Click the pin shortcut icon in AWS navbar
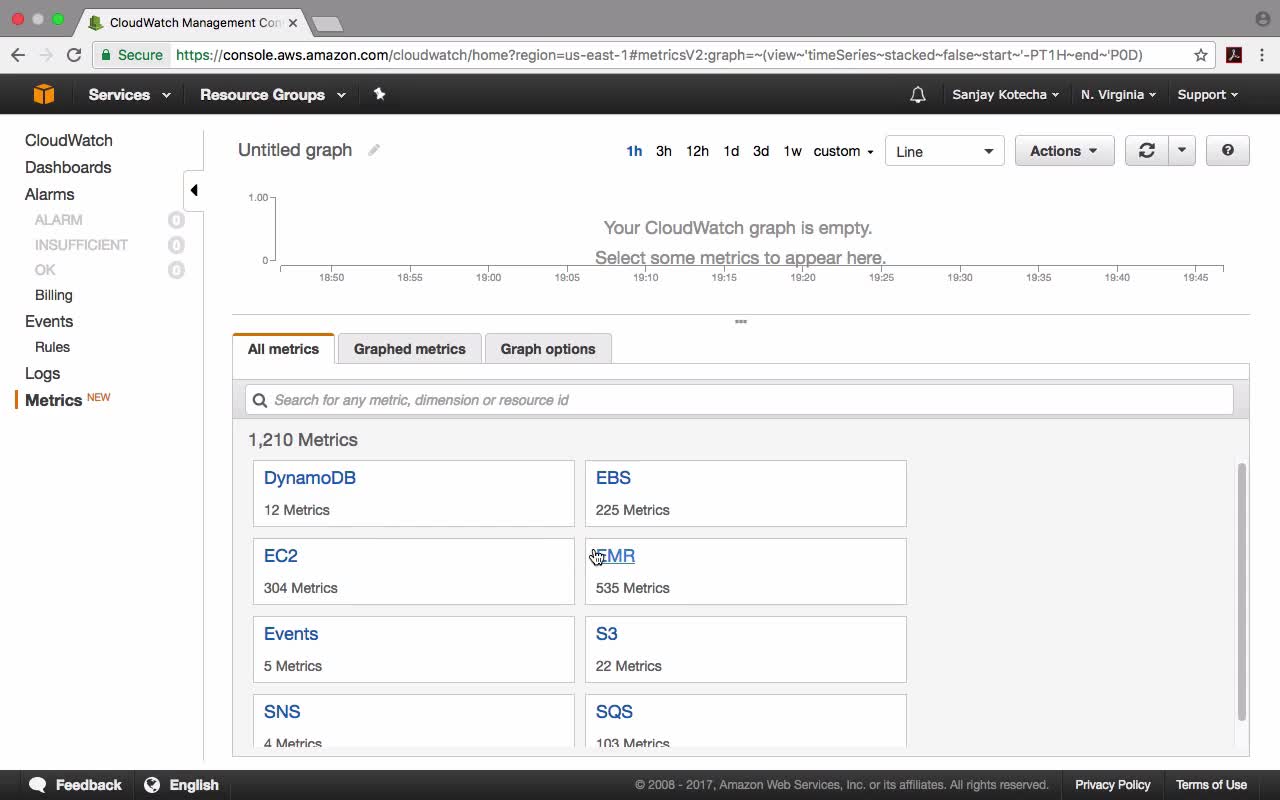 pyautogui.click(x=379, y=94)
